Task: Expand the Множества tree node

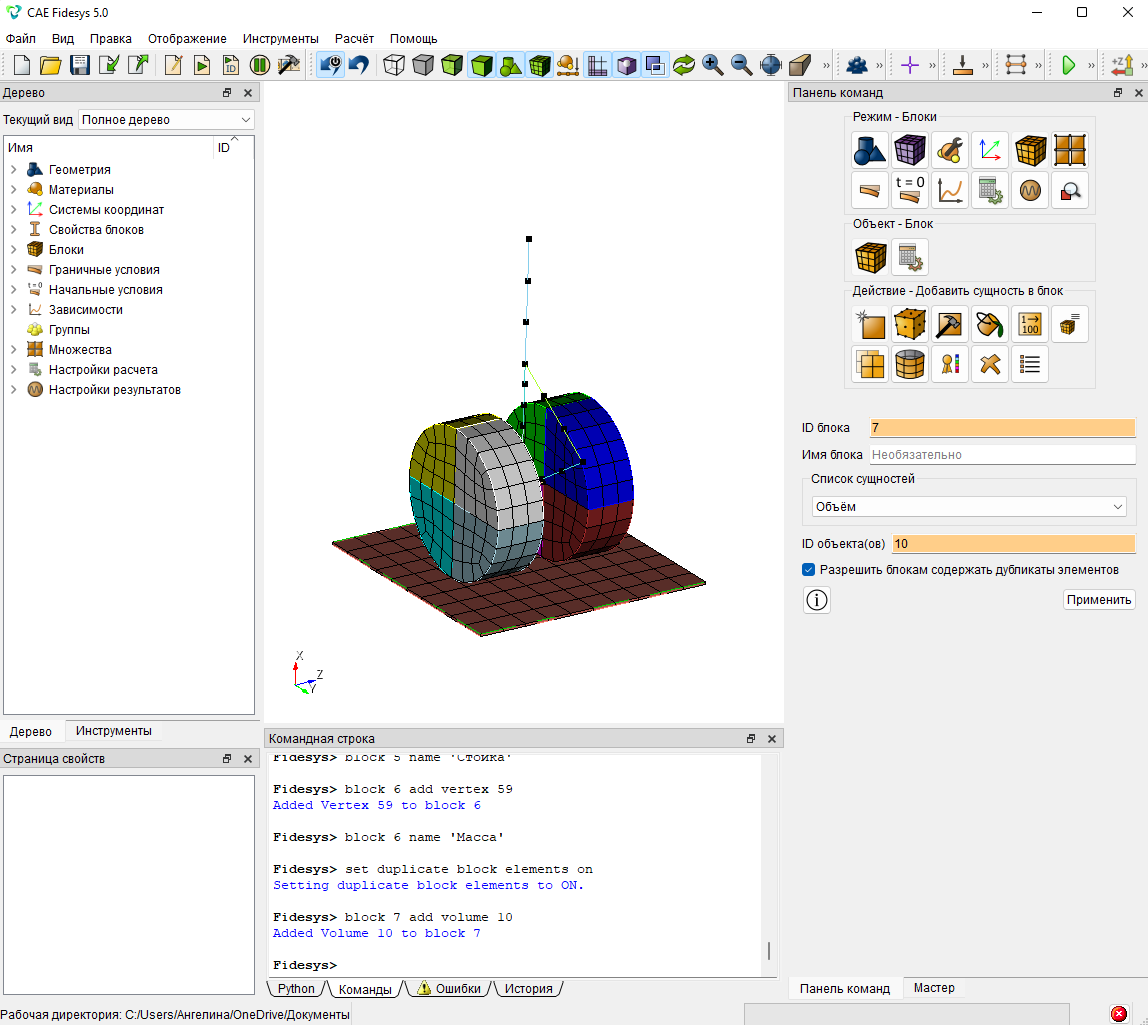Action: coord(13,350)
